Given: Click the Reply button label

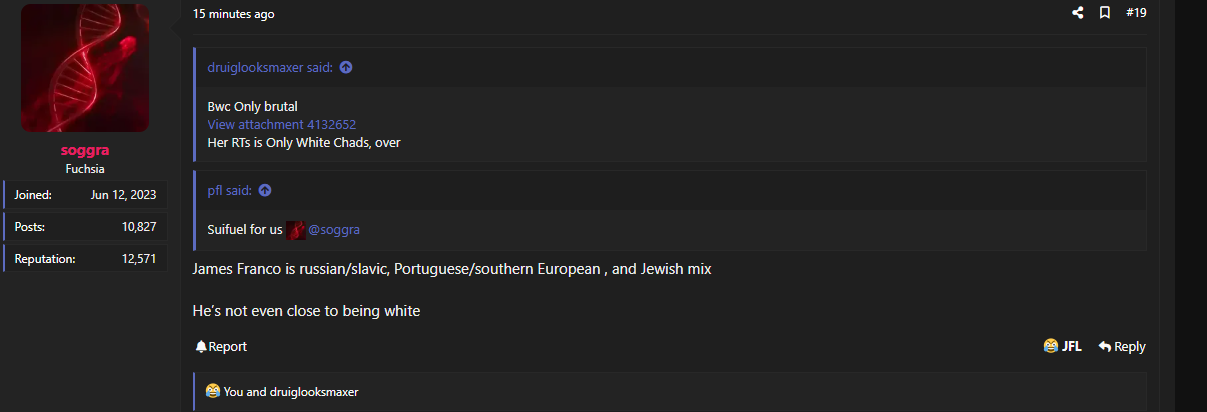Looking at the screenshot, I should (1130, 347).
